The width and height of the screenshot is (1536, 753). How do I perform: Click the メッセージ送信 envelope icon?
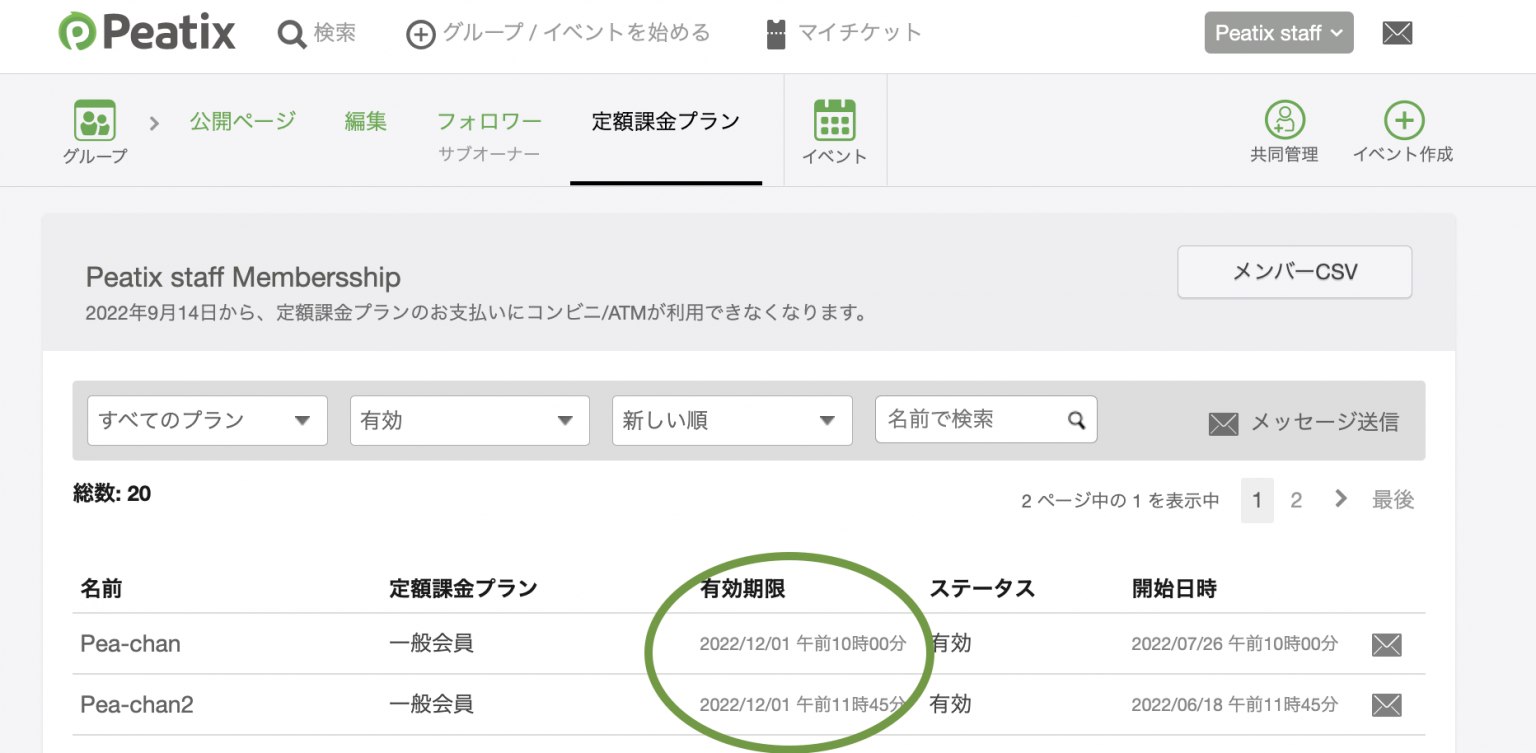(1223, 423)
